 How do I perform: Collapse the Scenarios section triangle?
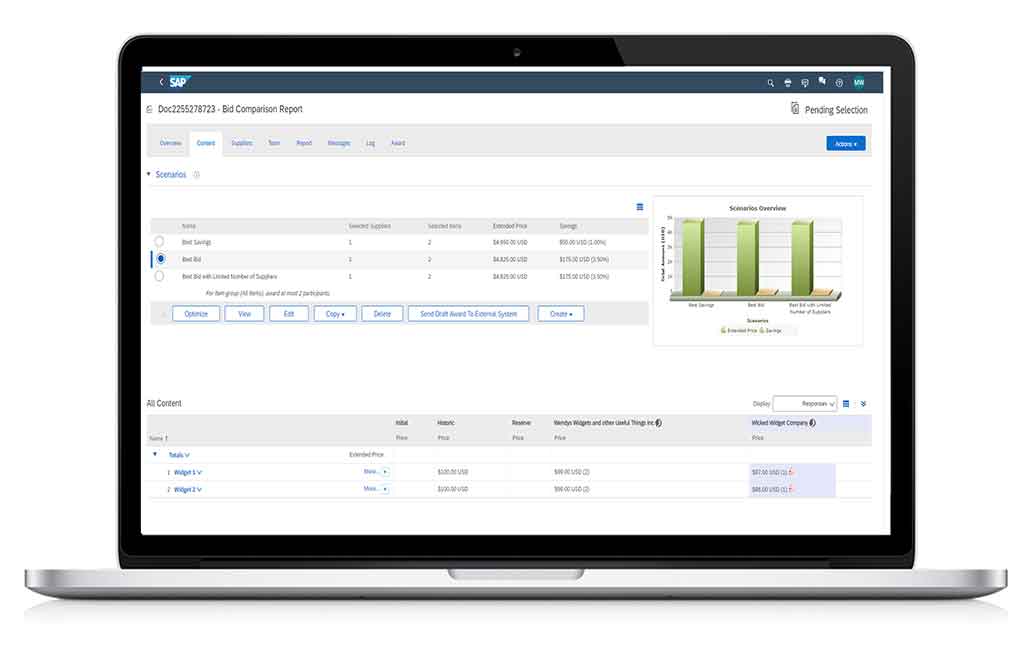(x=149, y=174)
